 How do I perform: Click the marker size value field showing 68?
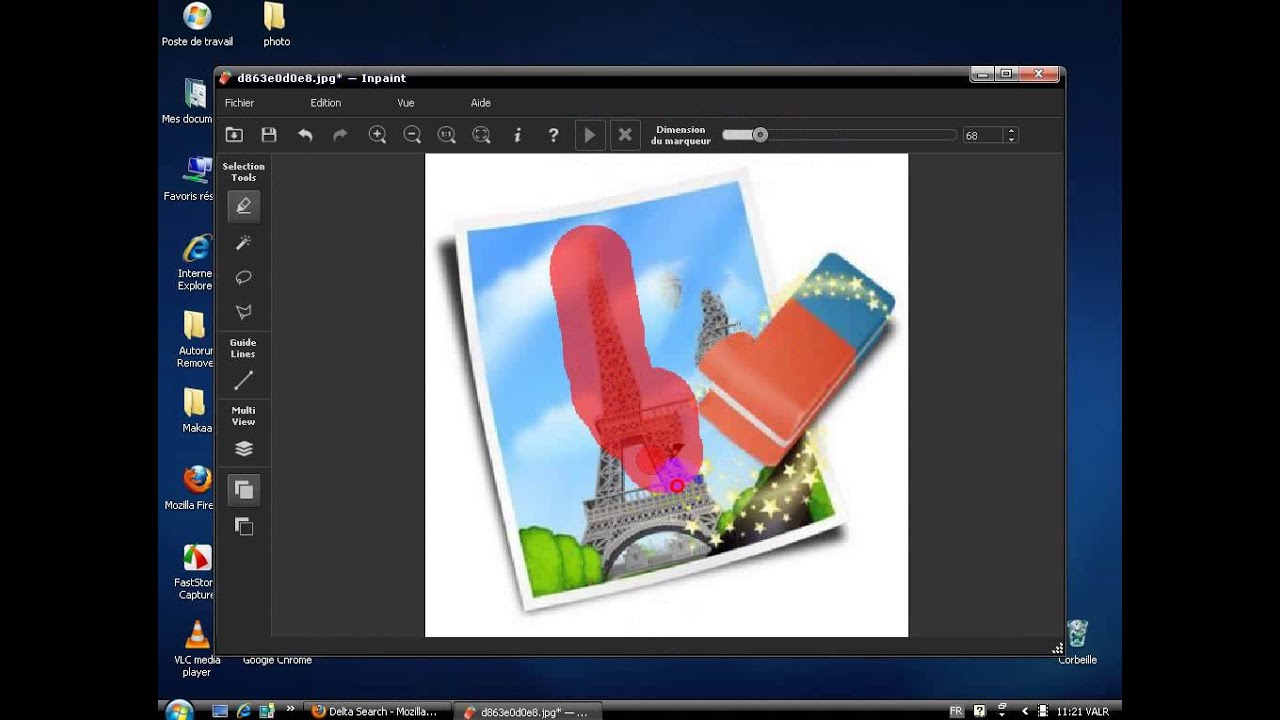[982, 136]
